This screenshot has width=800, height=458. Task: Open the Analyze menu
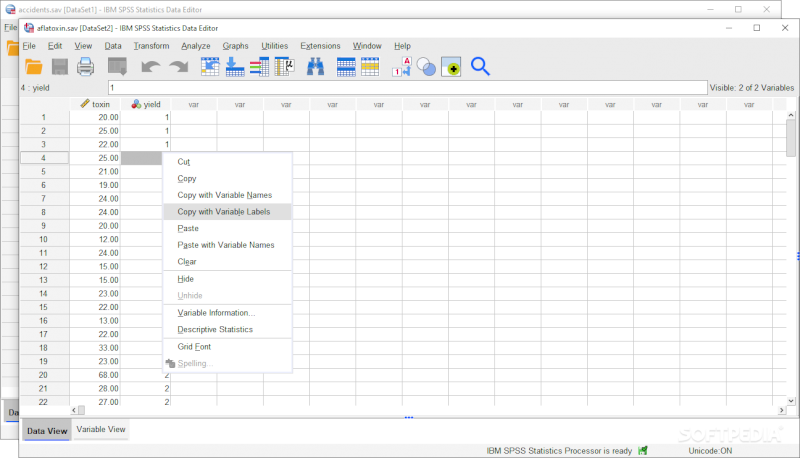coord(196,46)
